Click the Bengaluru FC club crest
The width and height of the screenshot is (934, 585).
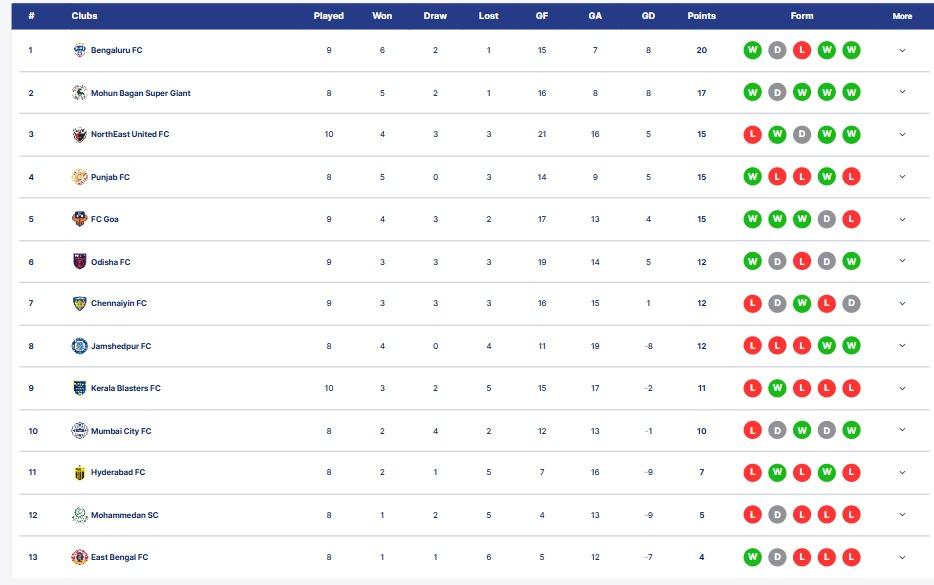[79, 50]
